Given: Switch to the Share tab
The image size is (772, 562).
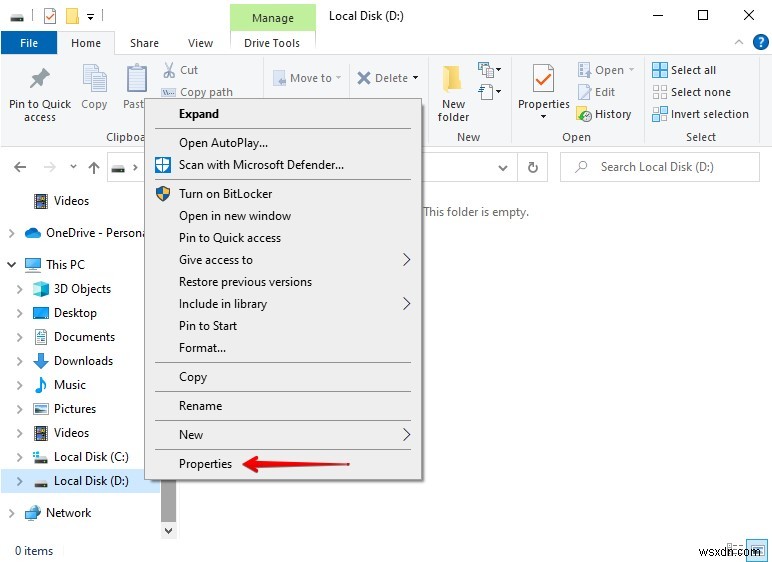Looking at the screenshot, I should [x=144, y=43].
